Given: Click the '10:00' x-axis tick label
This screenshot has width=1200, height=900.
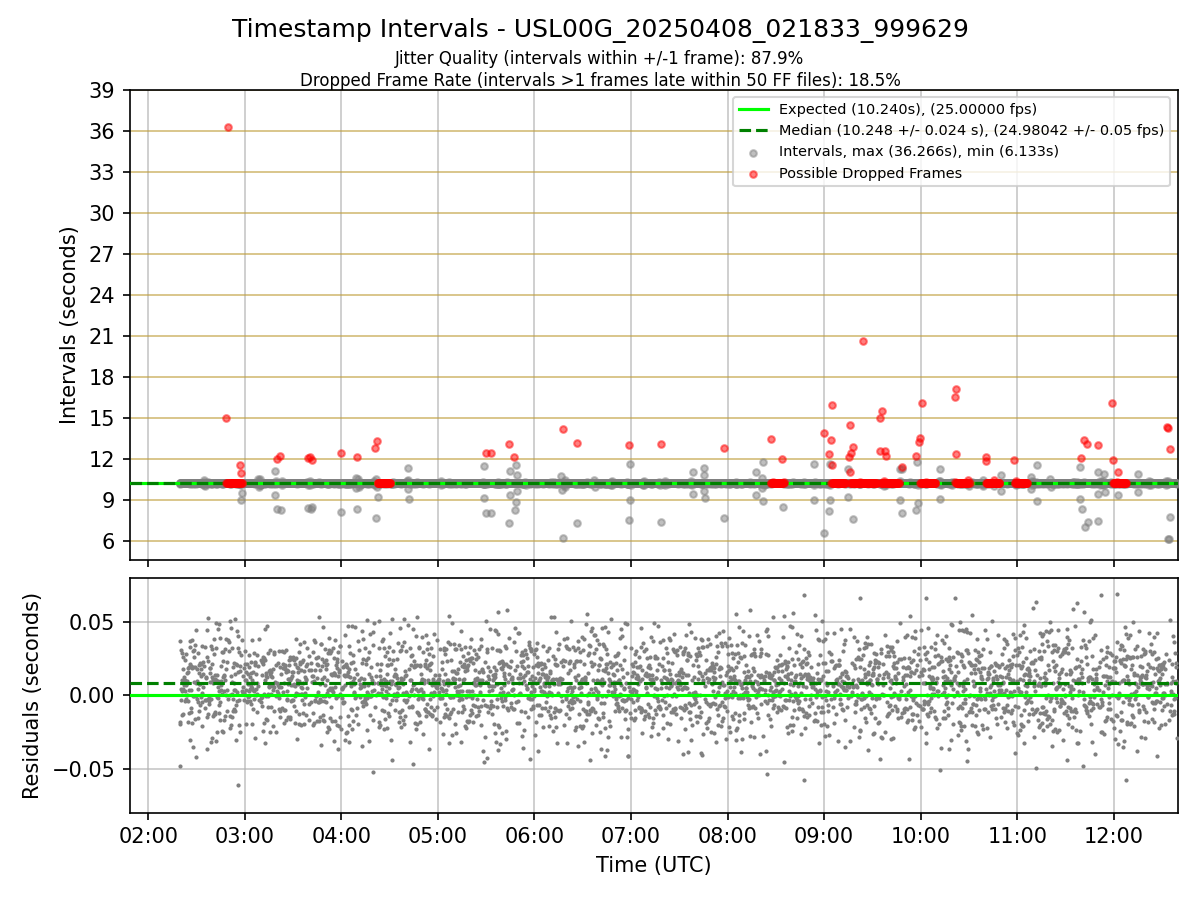Looking at the screenshot, I should [x=920, y=834].
